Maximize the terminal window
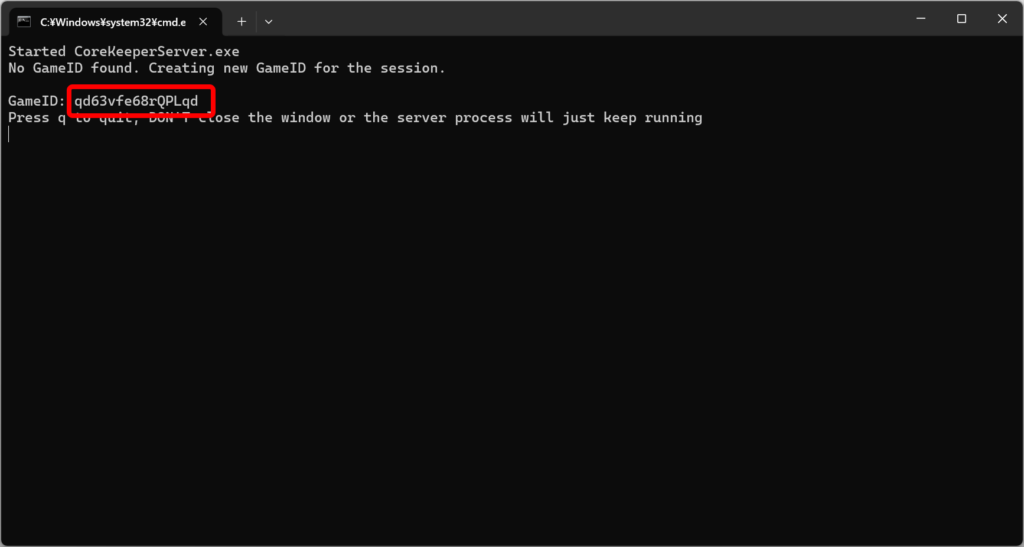Image resolution: width=1024 pixels, height=547 pixels. 961,19
